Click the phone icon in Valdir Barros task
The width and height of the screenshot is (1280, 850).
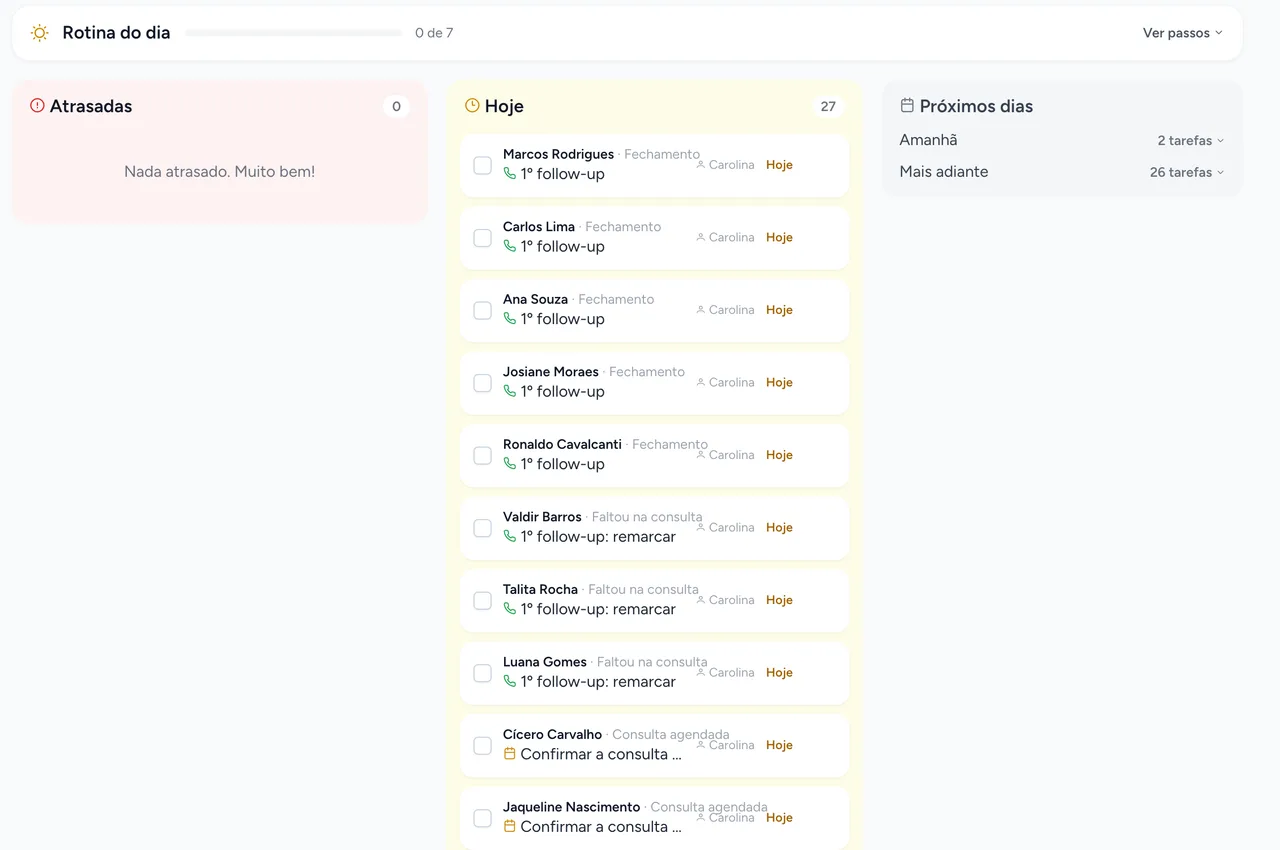coord(510,536)
